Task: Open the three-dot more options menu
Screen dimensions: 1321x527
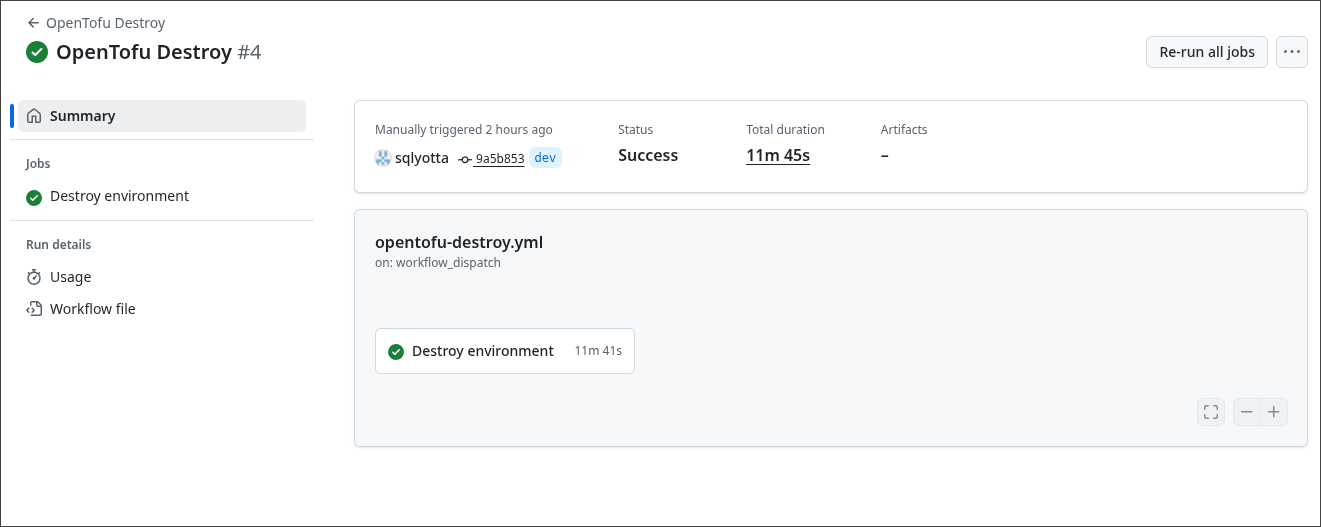Action: (1291, 52)
